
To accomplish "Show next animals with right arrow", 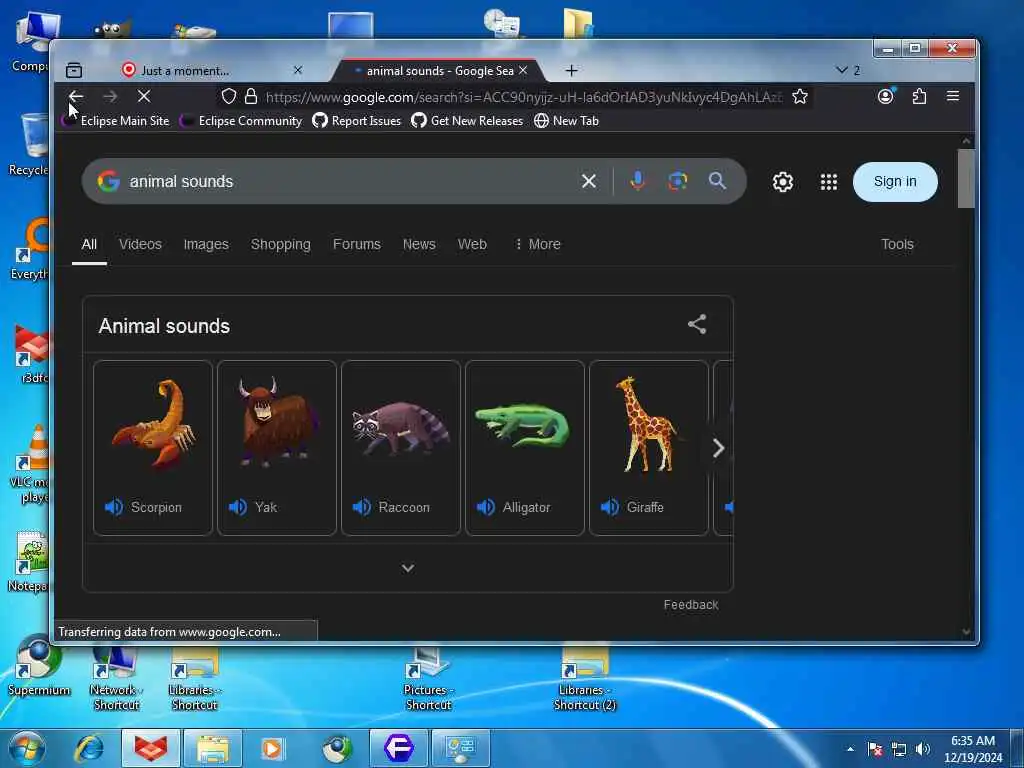I will pos(718,448).
